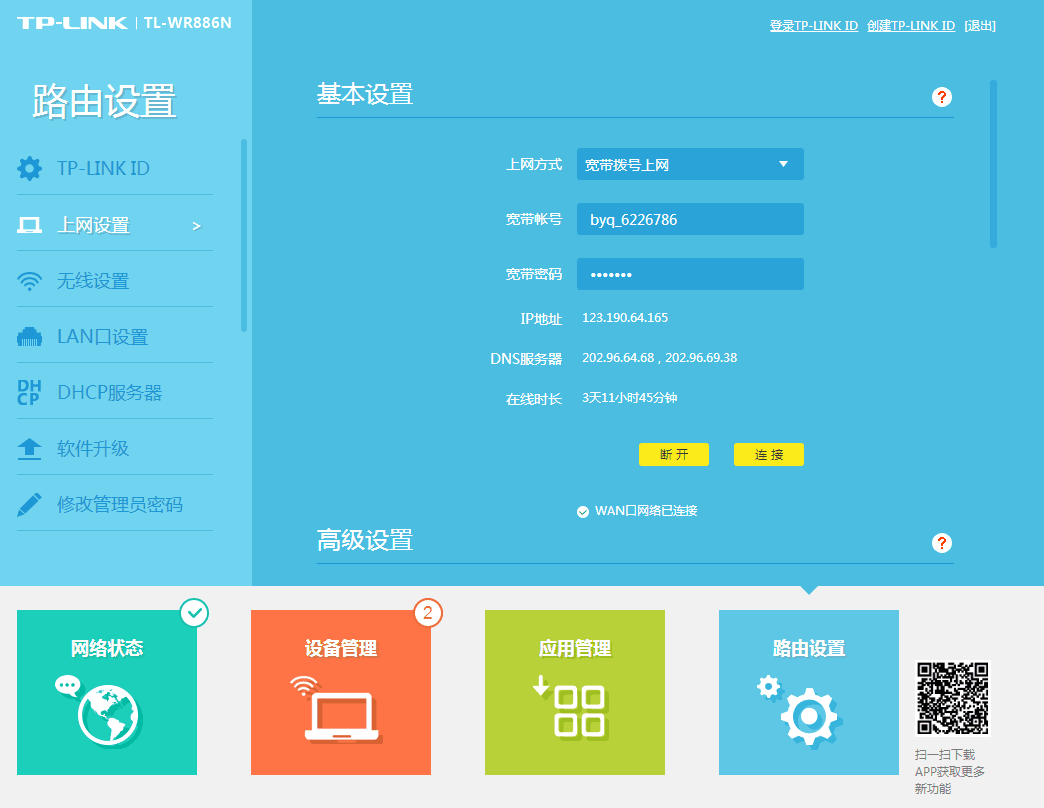1044x808 pixels.
Task: Click the gear icon beside TP-LINK ID
Action: (x=30, y=168)
